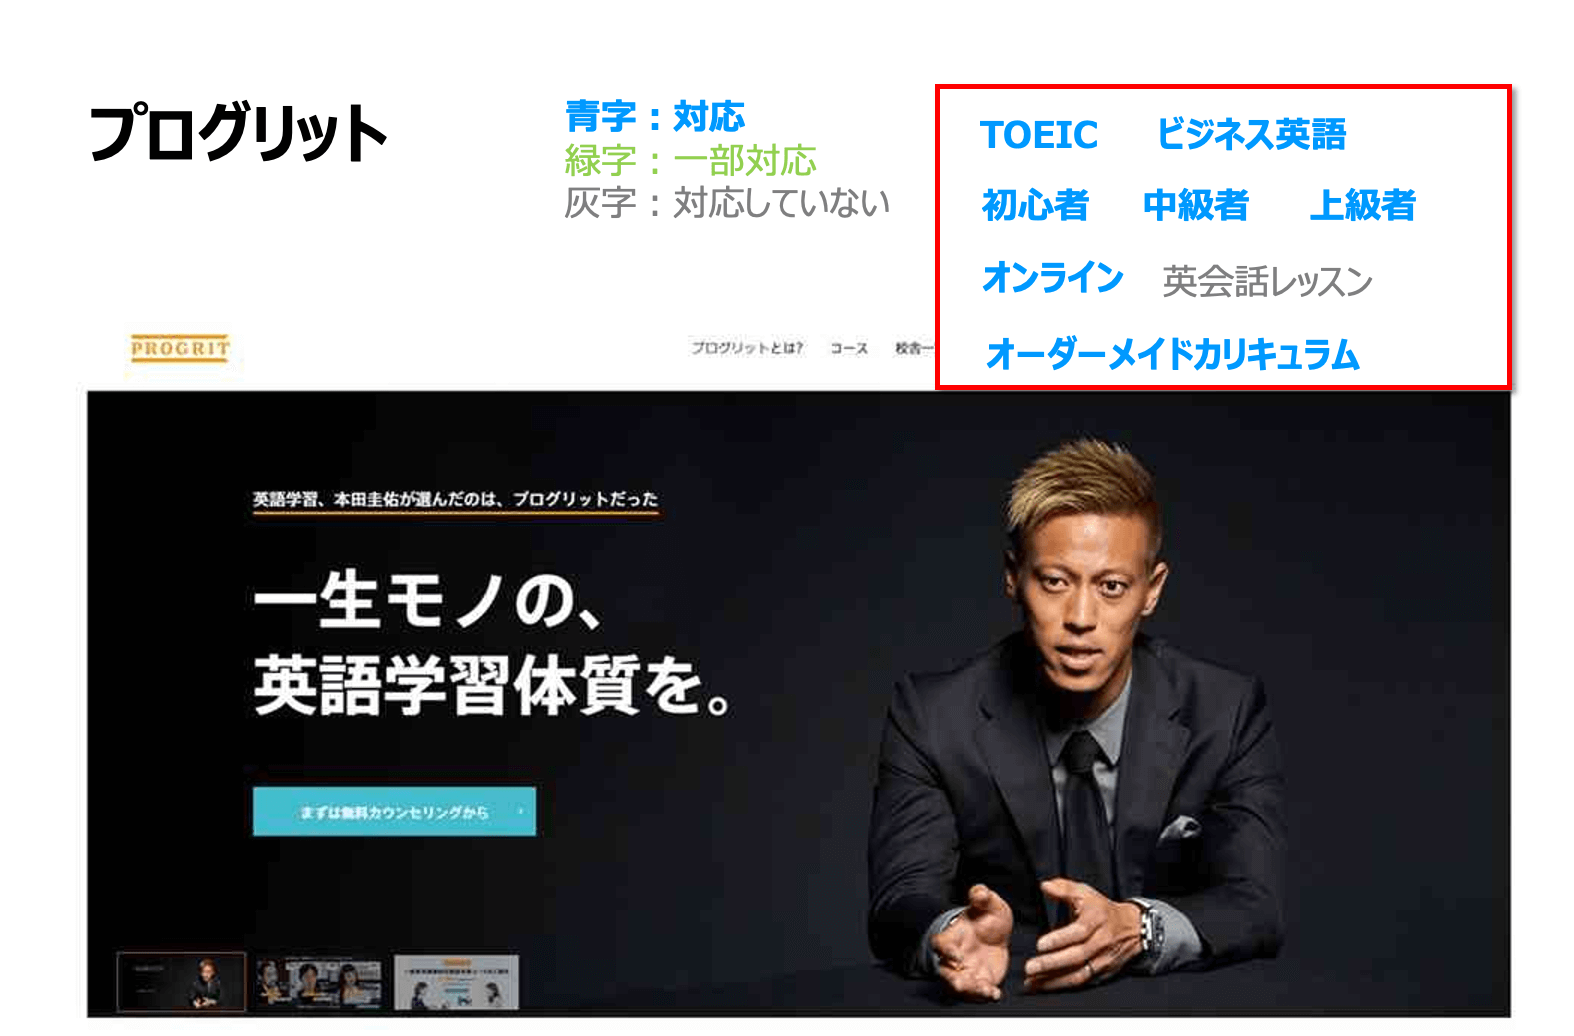Open the コース navigation item
1574x1036 pixels.
849,348
